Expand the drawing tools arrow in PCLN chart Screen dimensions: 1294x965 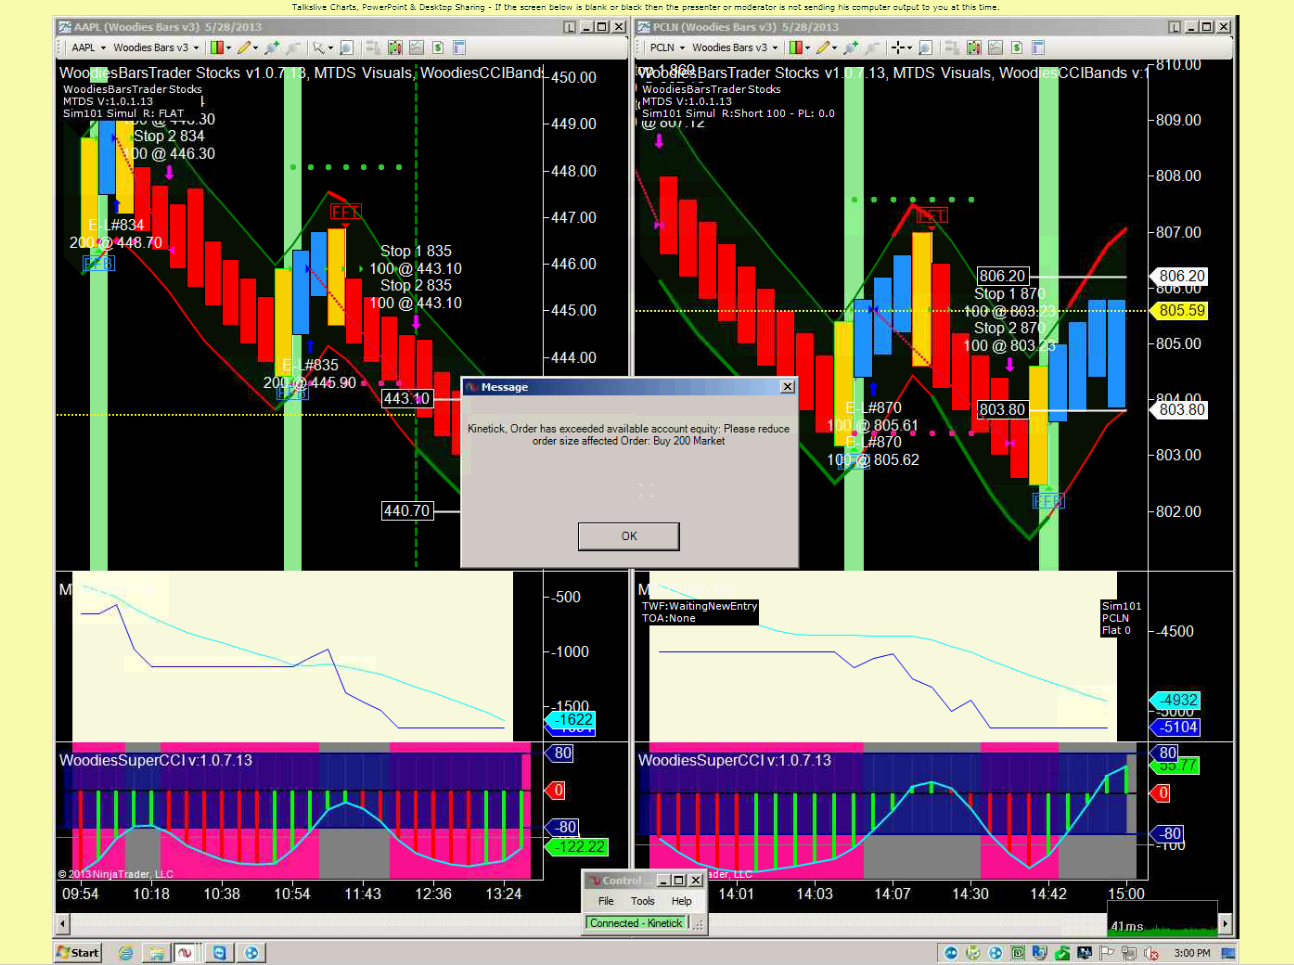click(834, 47)
